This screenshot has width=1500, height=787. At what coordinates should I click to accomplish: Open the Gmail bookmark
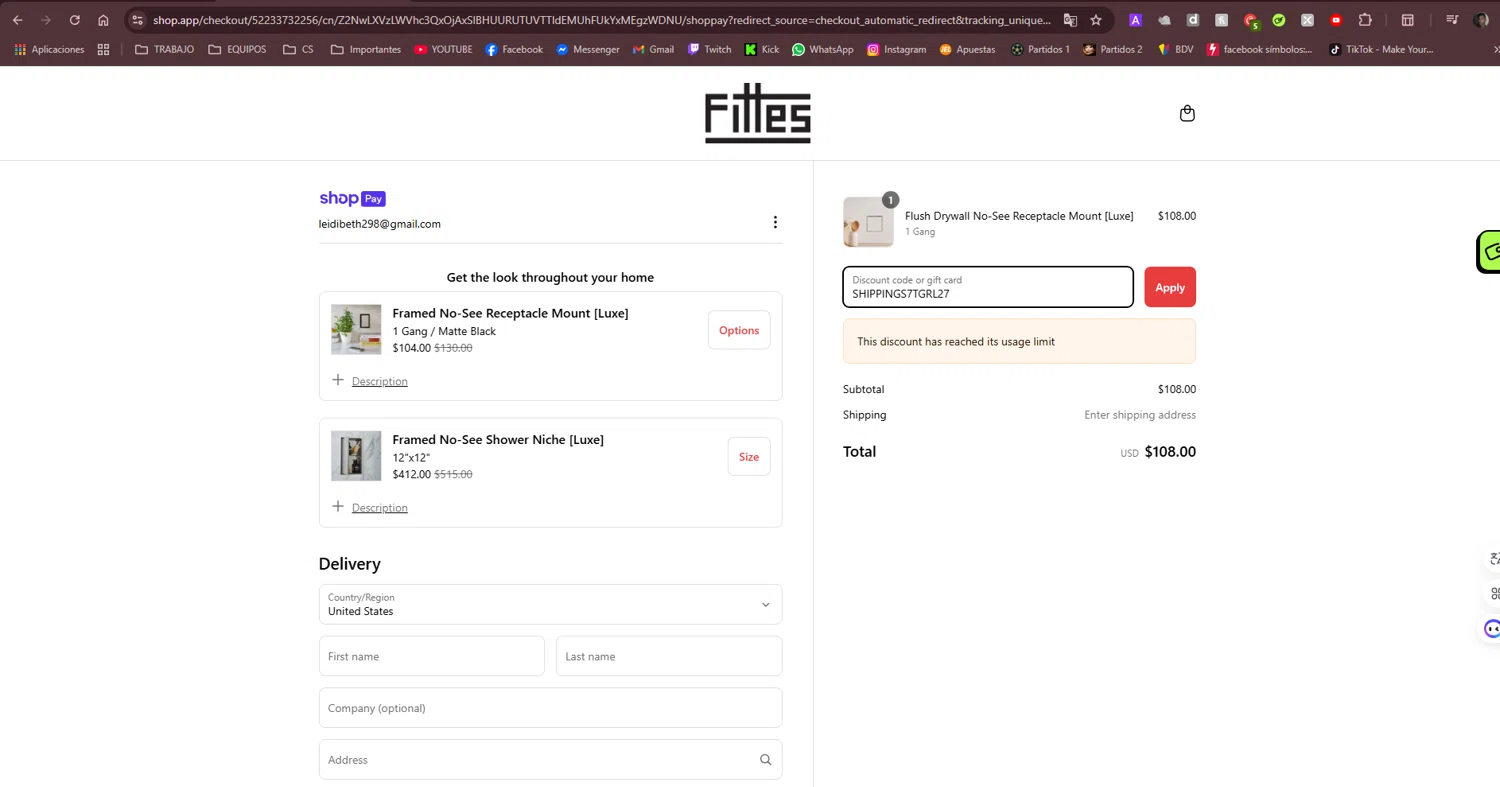[x=653, y=49]
